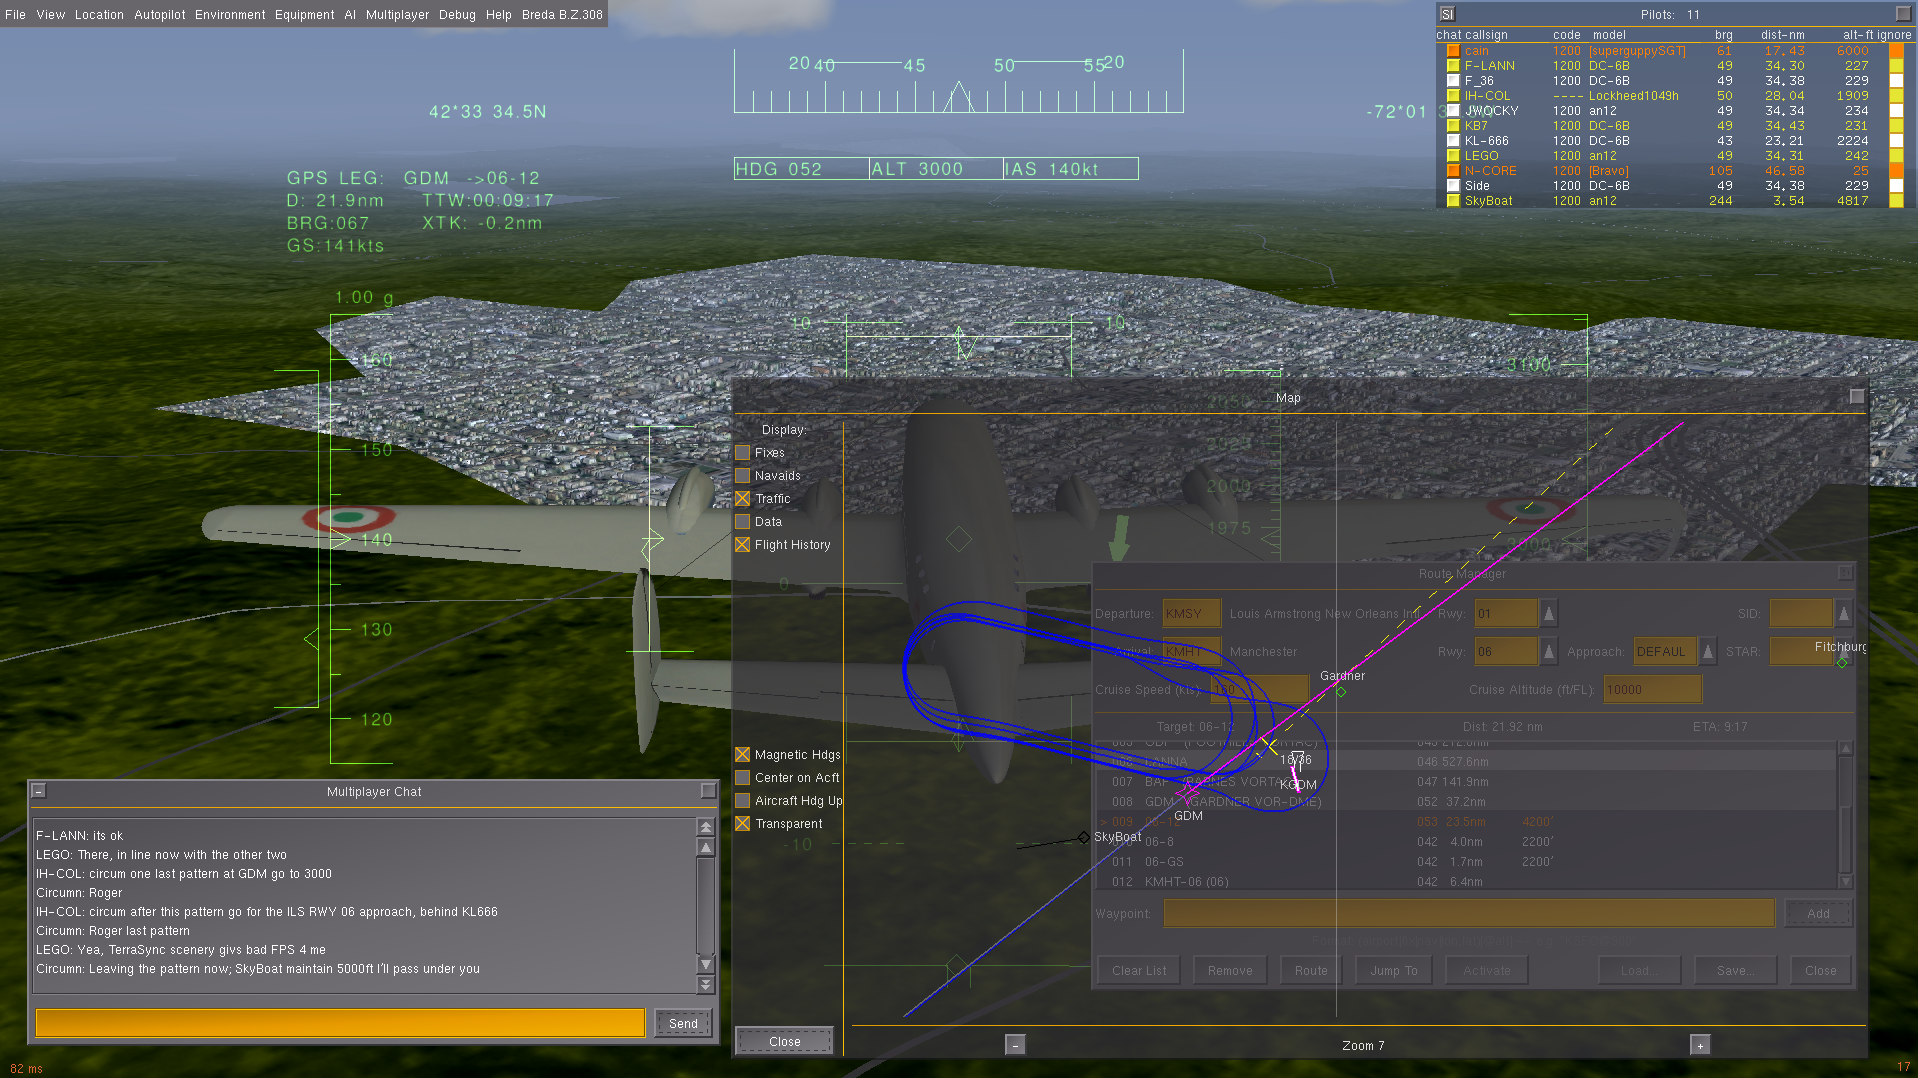Click the arrival Rwy 06 field
The height and width of the screenshot is (1078, 1918).
pyautogui.click(x=1507, y=651)
